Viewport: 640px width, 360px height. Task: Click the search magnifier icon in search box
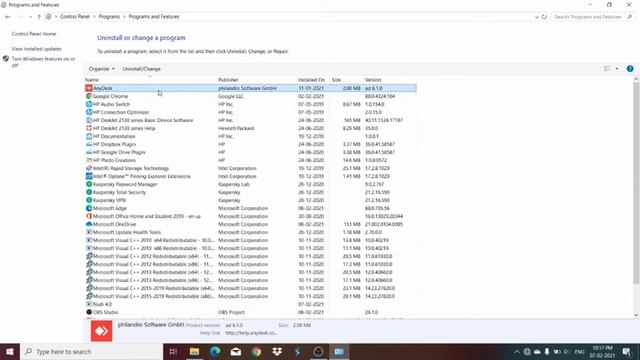[630, 17]
